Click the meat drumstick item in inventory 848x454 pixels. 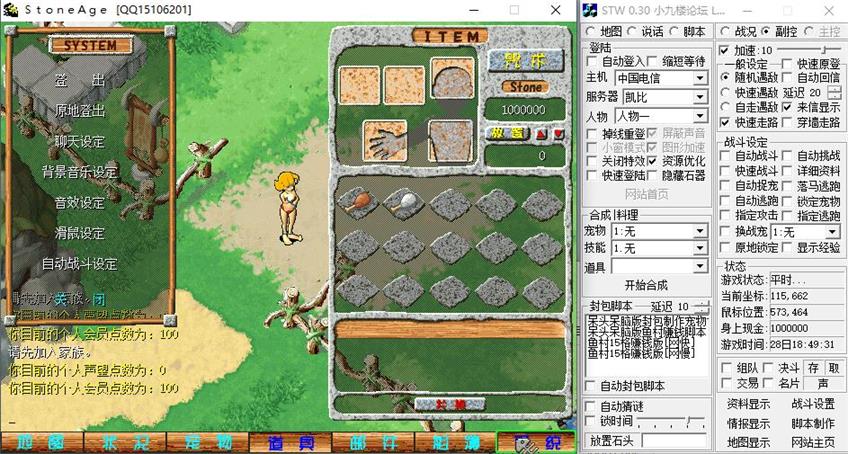[x=355, y=203]
